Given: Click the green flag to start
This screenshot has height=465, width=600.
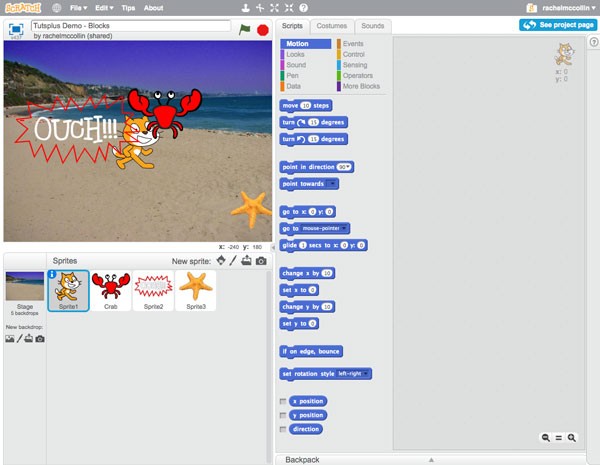Looking at the screenshot, I should (244, 29).
